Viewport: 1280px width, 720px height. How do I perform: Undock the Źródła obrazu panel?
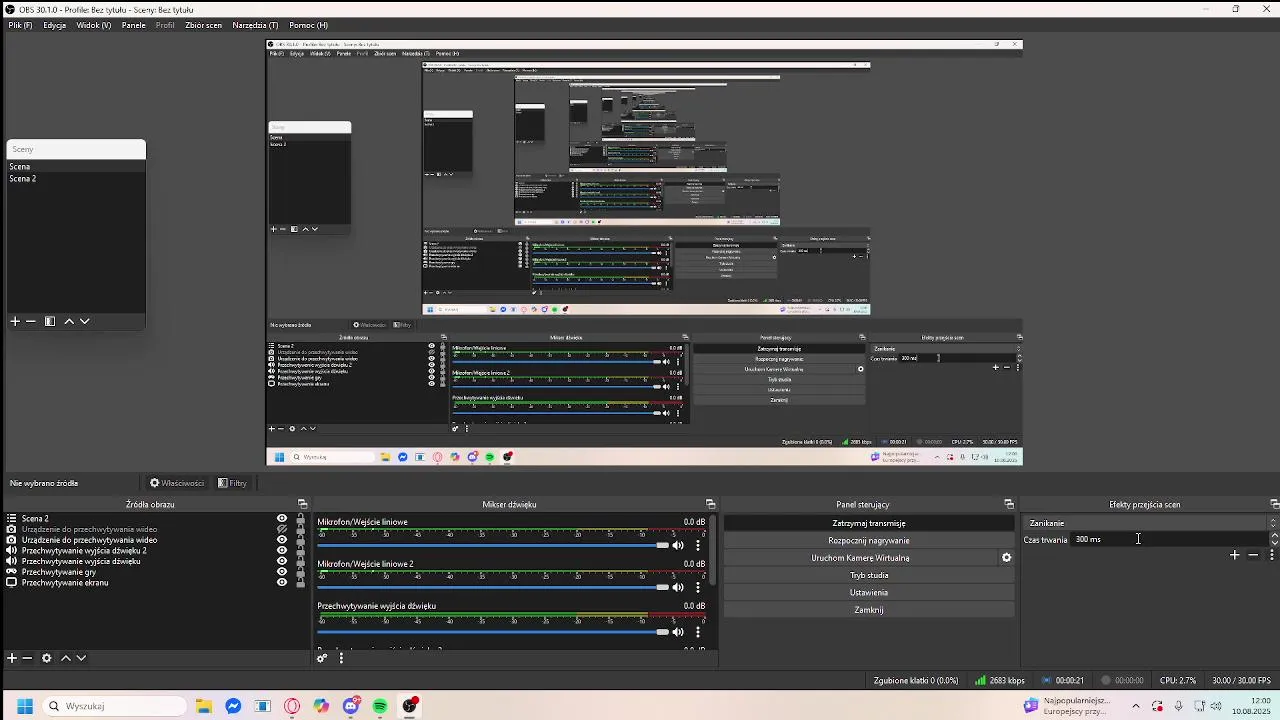[302, 504]
